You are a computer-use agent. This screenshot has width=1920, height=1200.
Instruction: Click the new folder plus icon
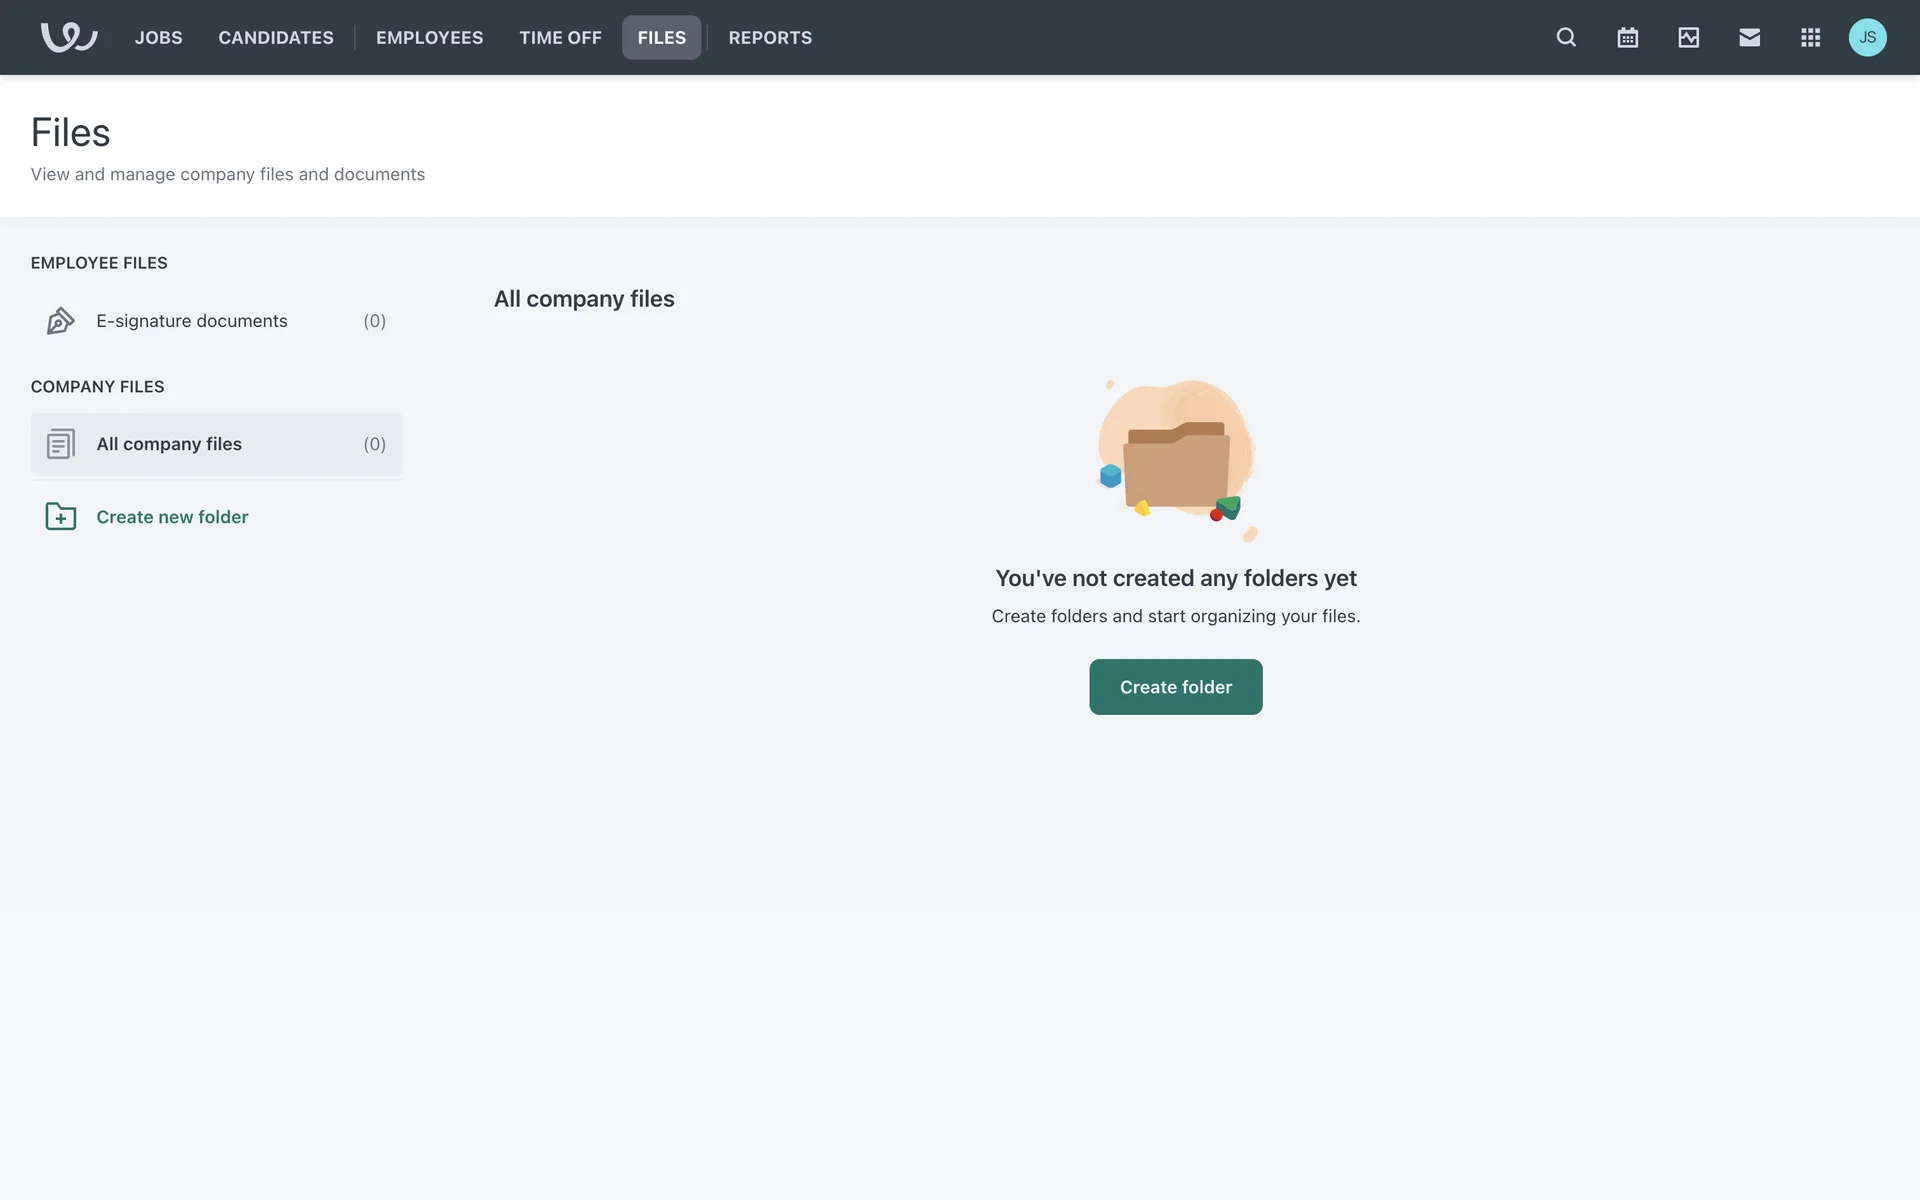pos(60,517)
